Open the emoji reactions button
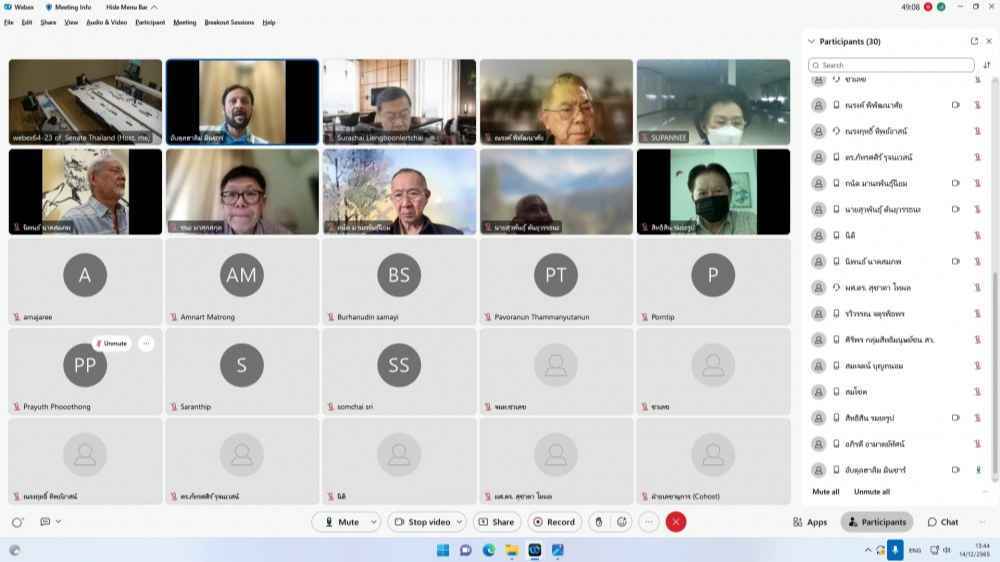The width and height of the screenshot is (1000, 562). tap(622, 522)
